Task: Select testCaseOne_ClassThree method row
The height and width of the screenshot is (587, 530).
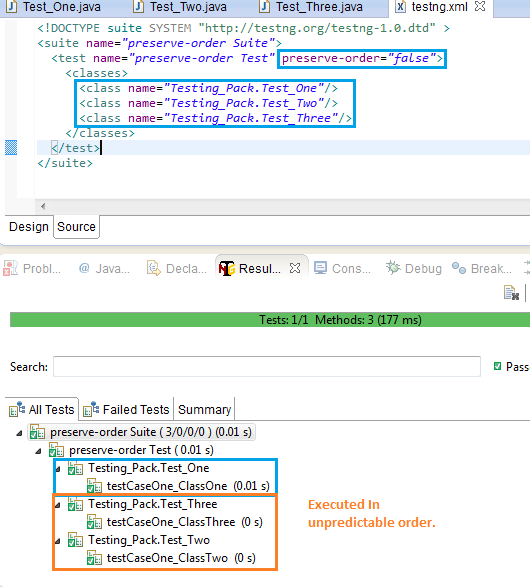Action: click(174, 522)
